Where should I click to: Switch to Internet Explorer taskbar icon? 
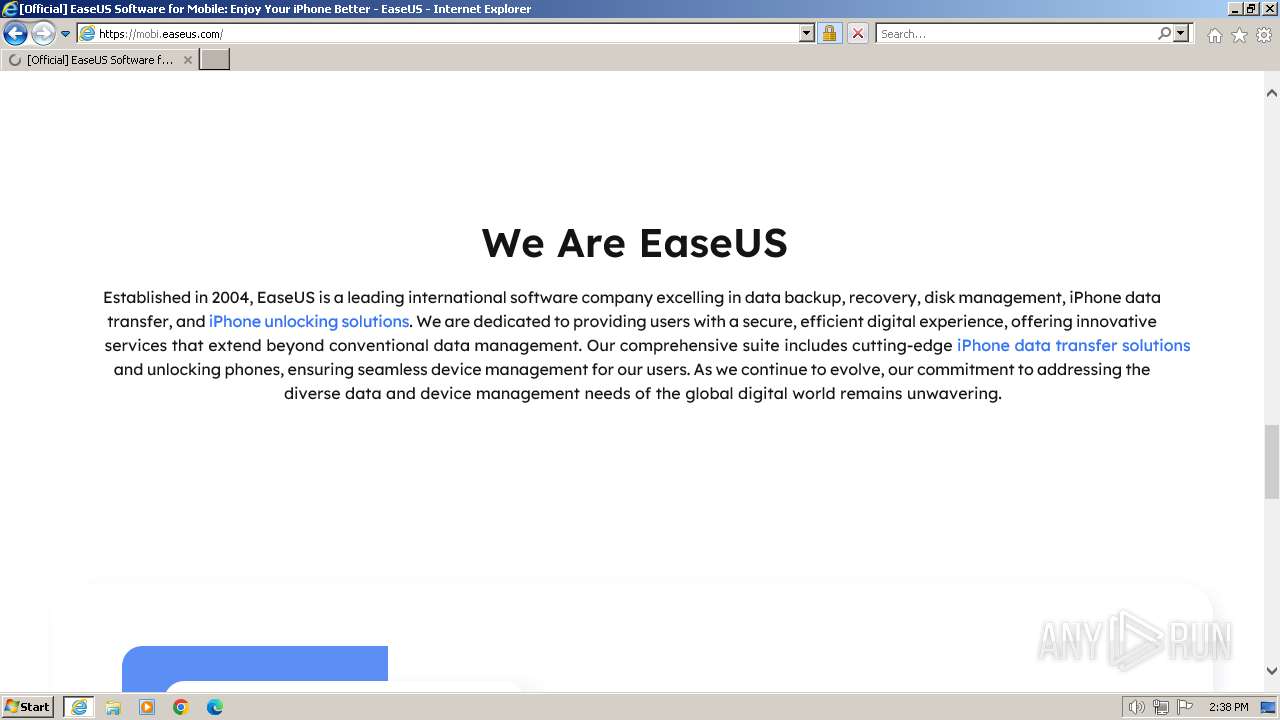coord(79,707)
